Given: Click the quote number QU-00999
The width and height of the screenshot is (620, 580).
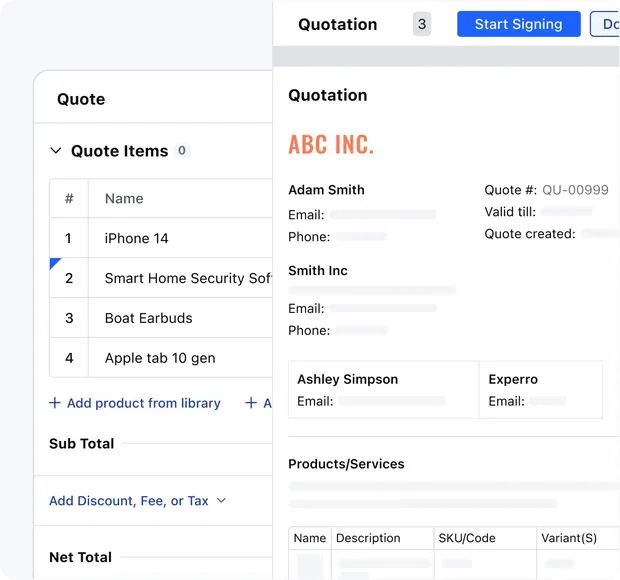Looking at the screenshot, I should pos(575,190).
